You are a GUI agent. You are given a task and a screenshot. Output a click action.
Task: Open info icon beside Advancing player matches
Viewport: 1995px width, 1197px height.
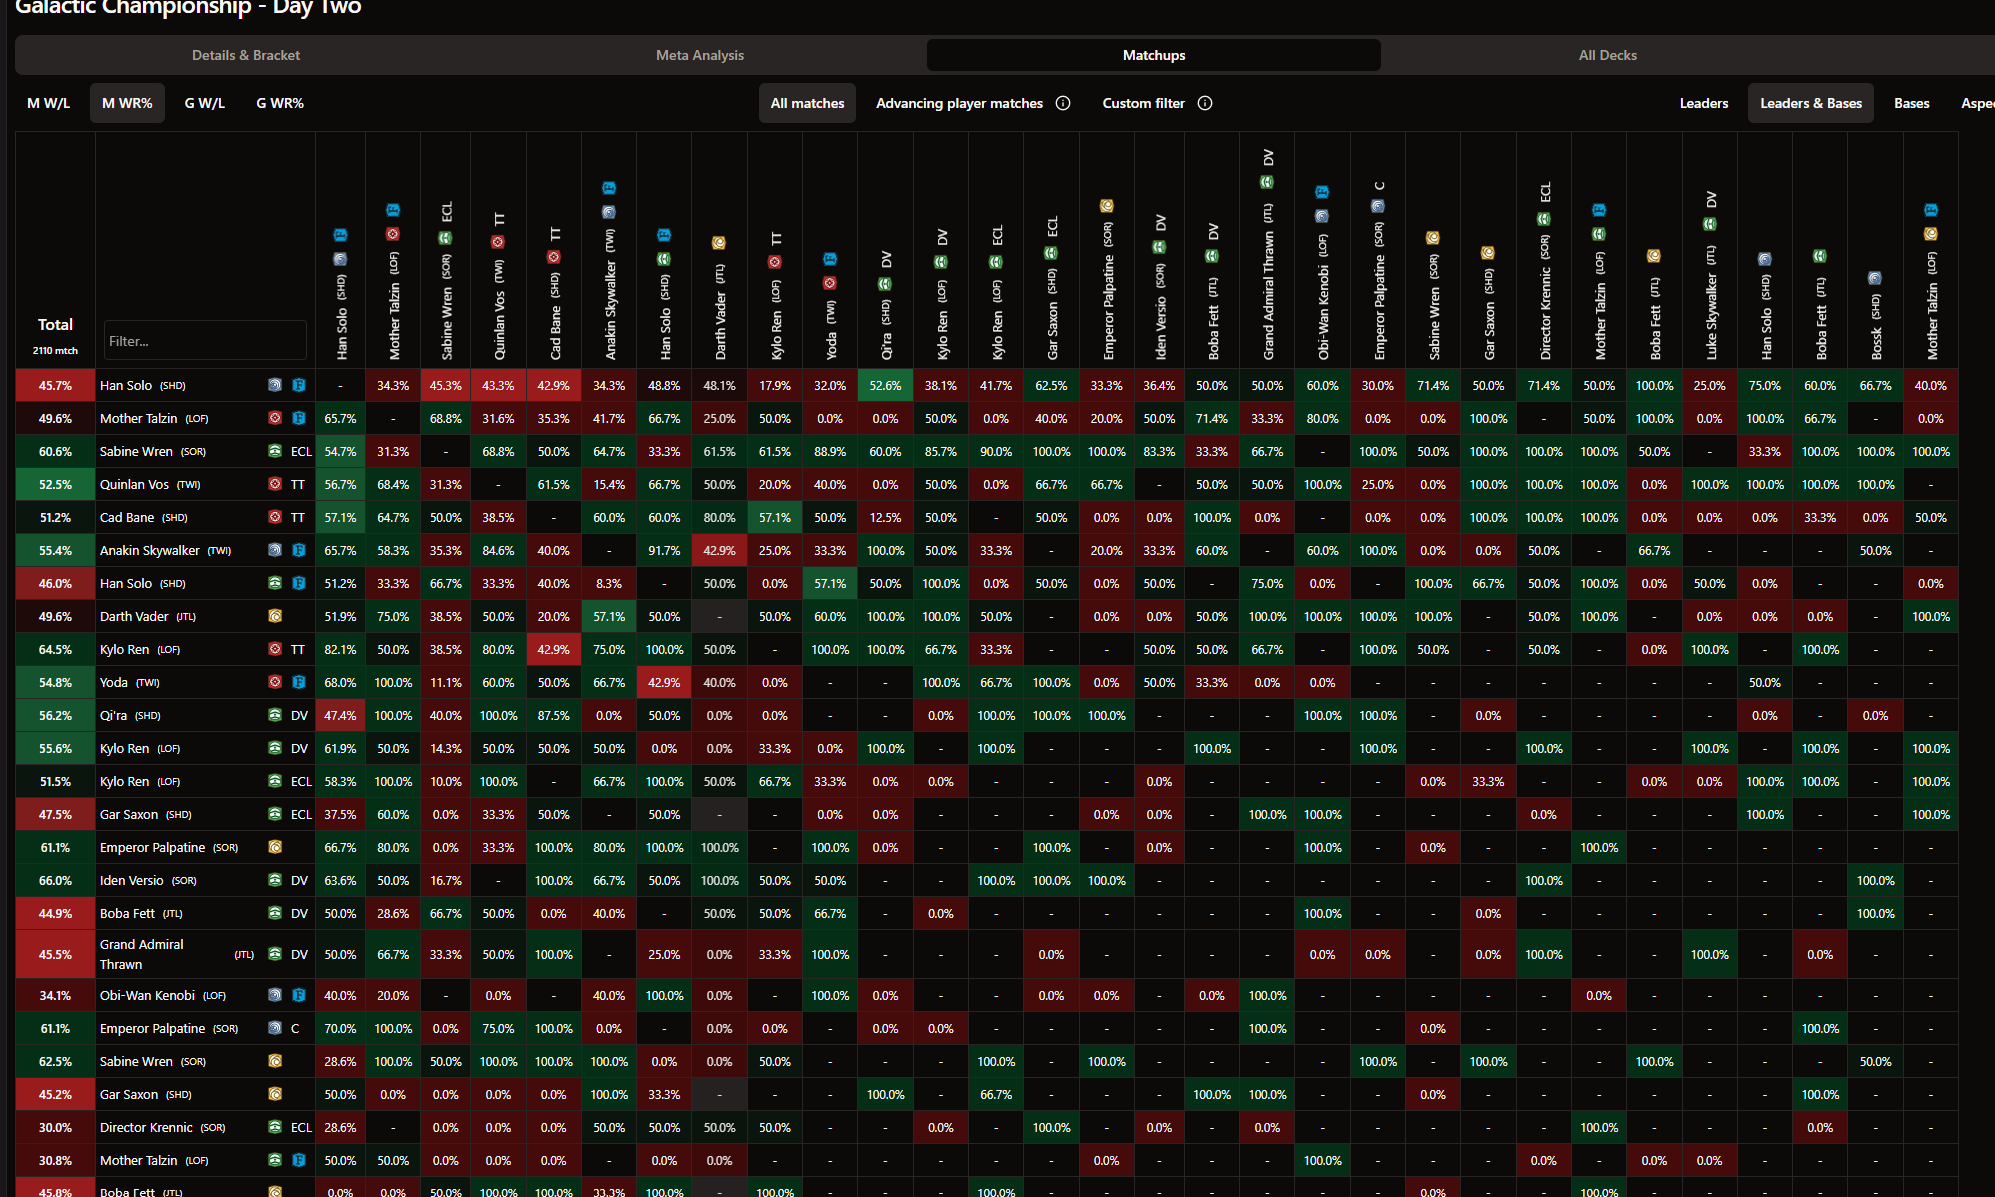(1063, 103)
